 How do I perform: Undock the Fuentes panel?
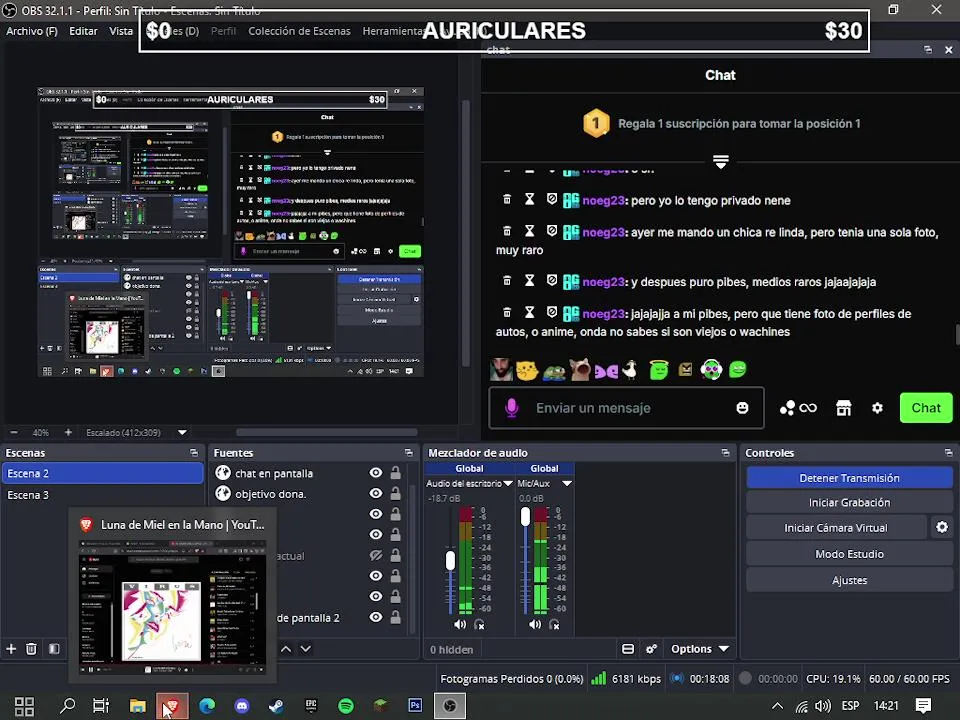coord(408,452)
